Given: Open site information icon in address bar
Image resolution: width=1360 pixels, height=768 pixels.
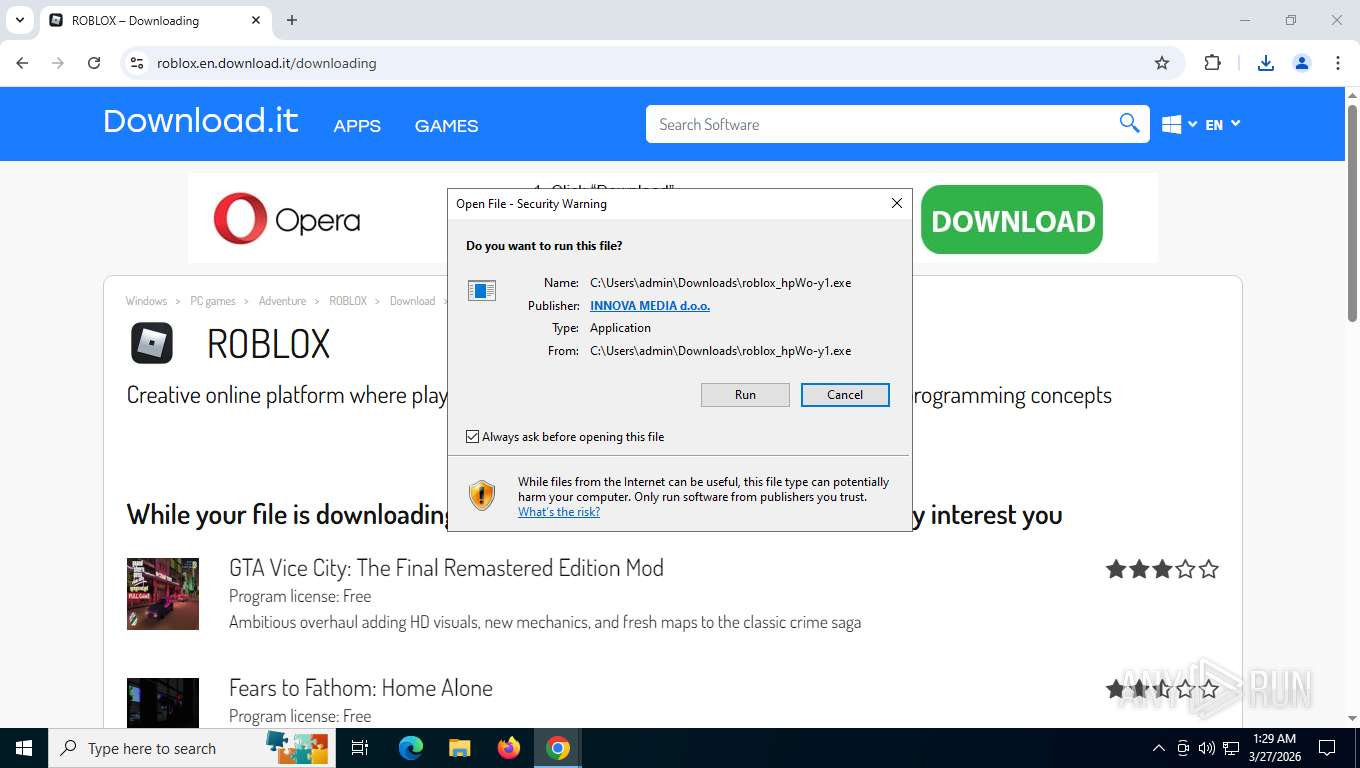Looking at the screenshot, I should (x=137, y=63).
